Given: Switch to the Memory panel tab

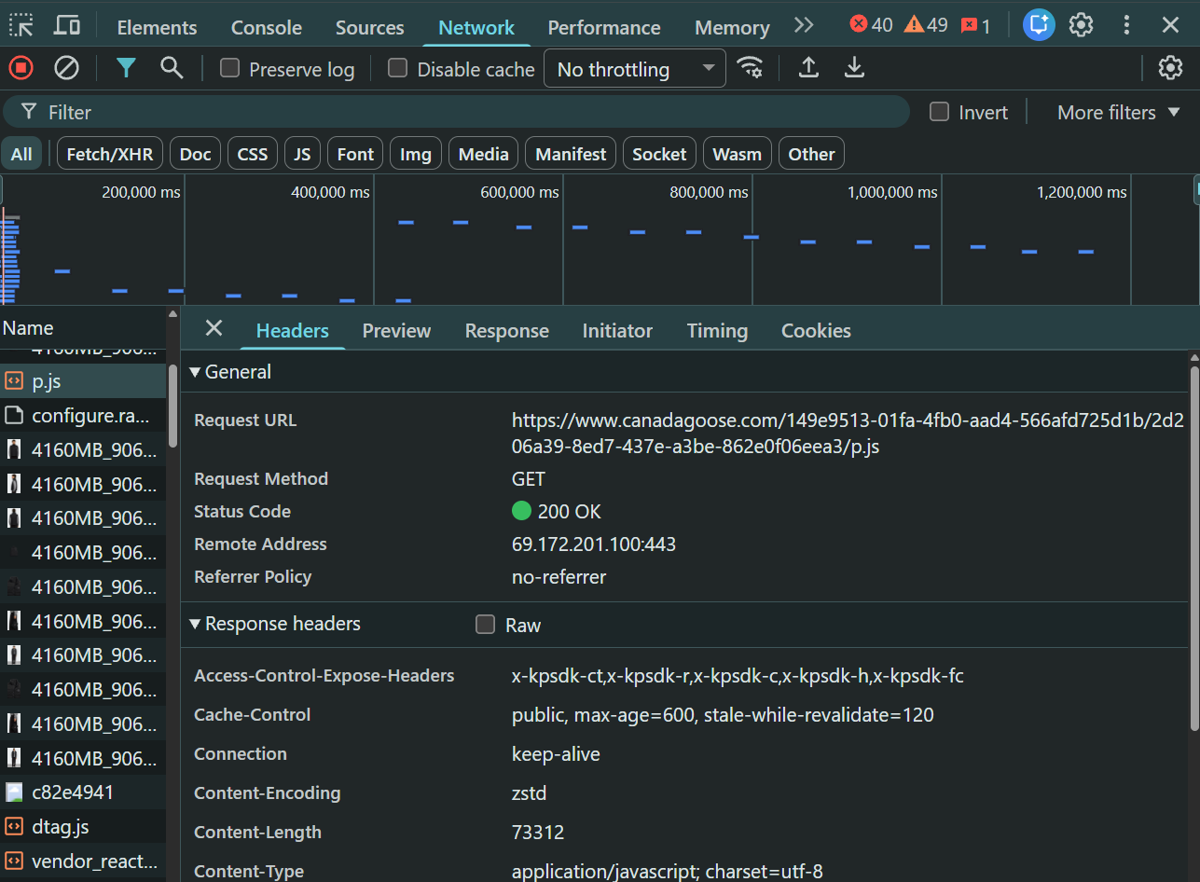Looking at the screenshot, I should [x=732, y=27].
